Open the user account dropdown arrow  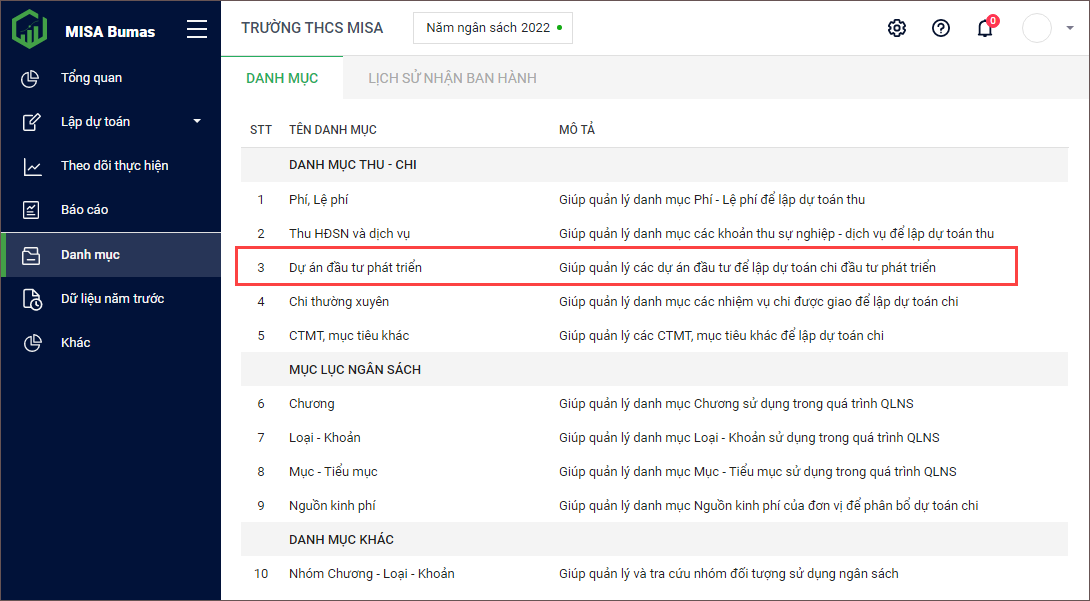pyautogui.click(x=1070, y=28)
